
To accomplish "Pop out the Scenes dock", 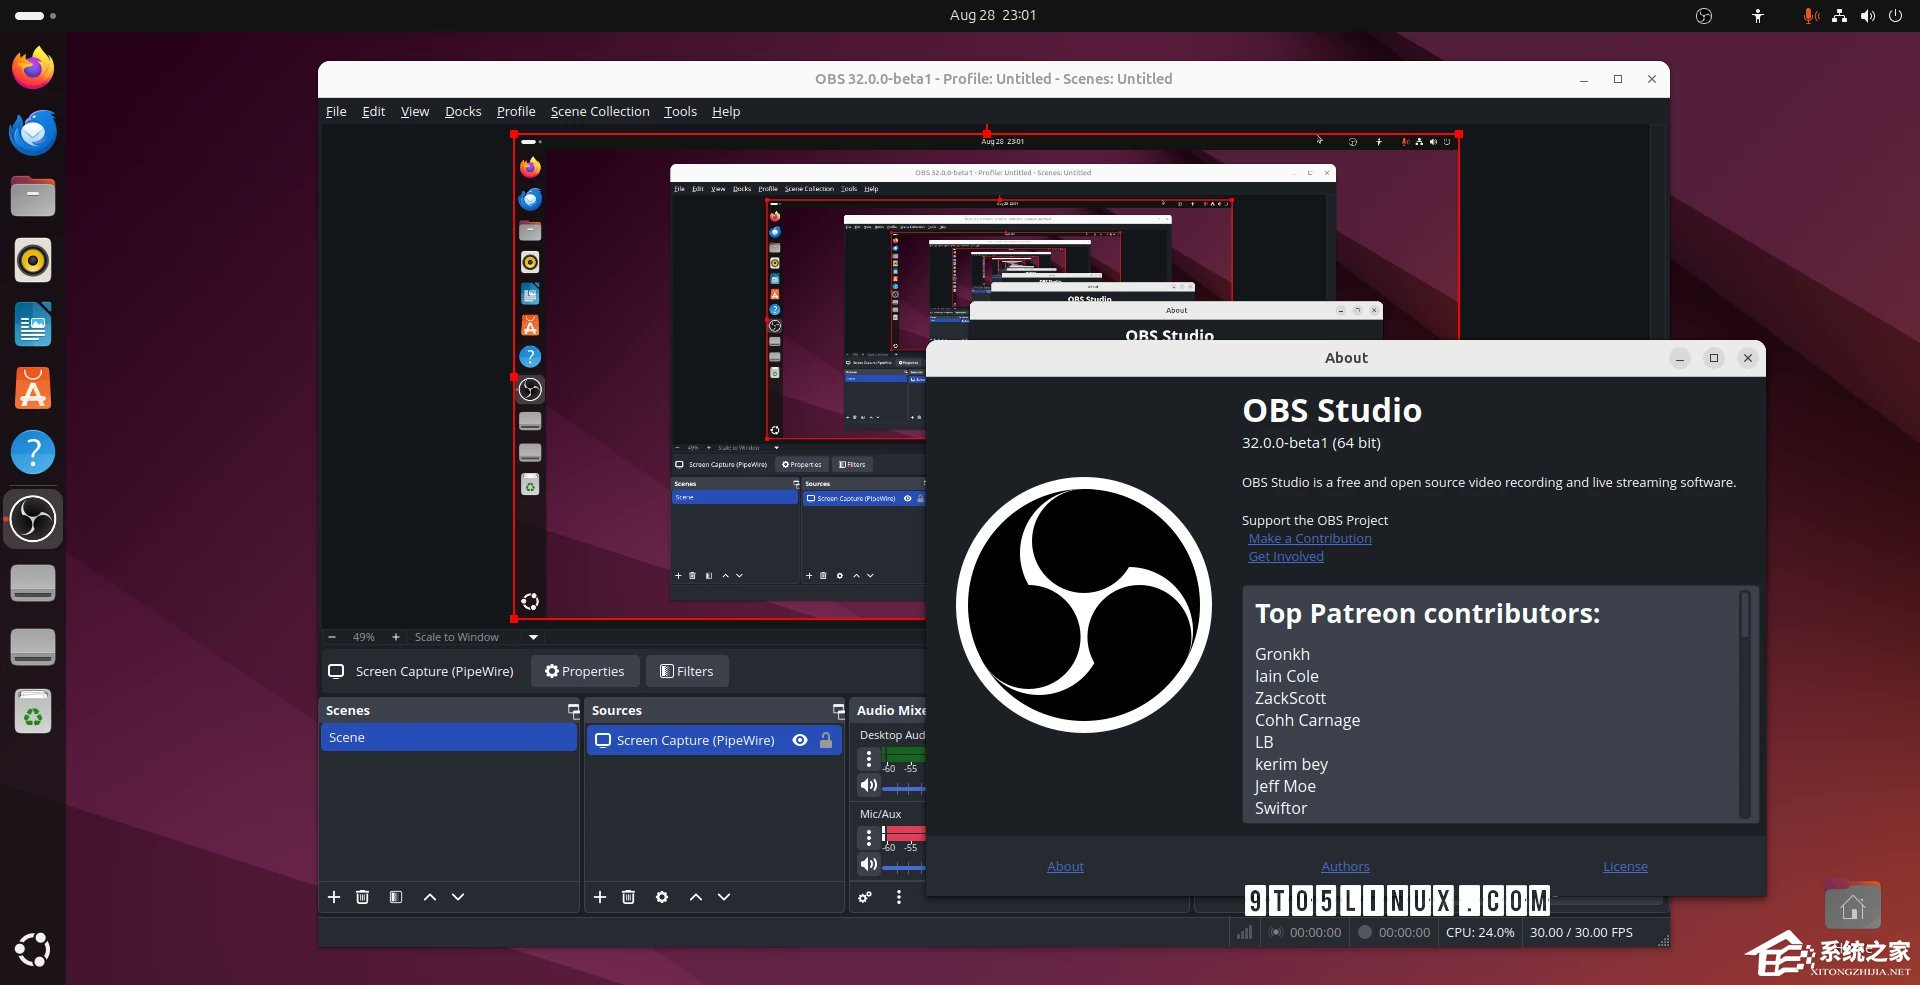I will click(573, 711).
